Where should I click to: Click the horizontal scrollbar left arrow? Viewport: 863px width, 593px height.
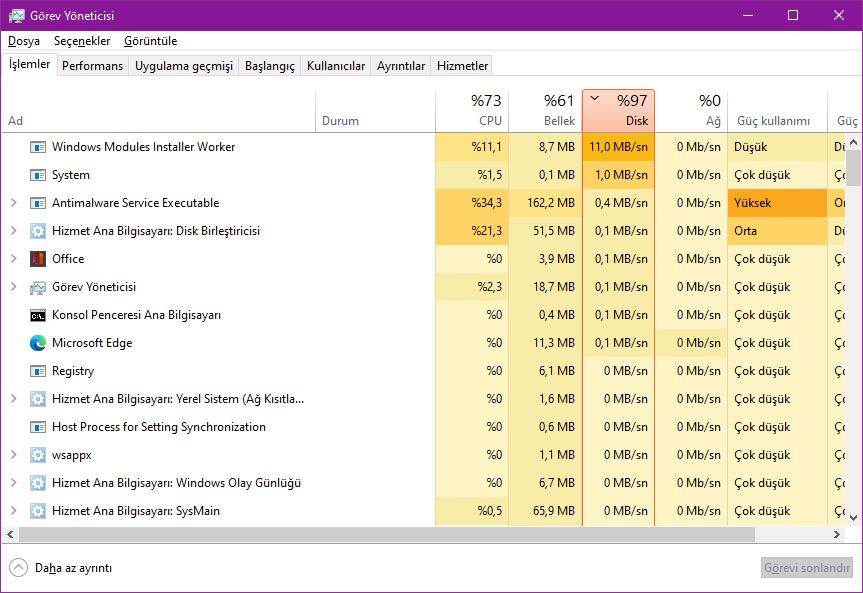[10, 535]
